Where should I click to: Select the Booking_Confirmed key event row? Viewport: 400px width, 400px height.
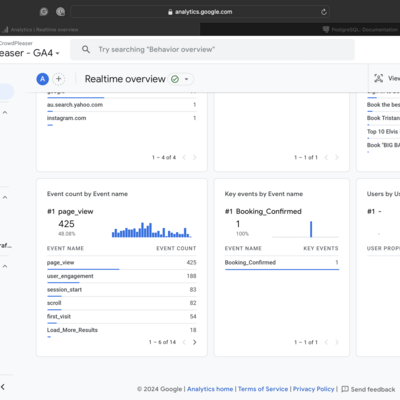[x=282, y=263]
